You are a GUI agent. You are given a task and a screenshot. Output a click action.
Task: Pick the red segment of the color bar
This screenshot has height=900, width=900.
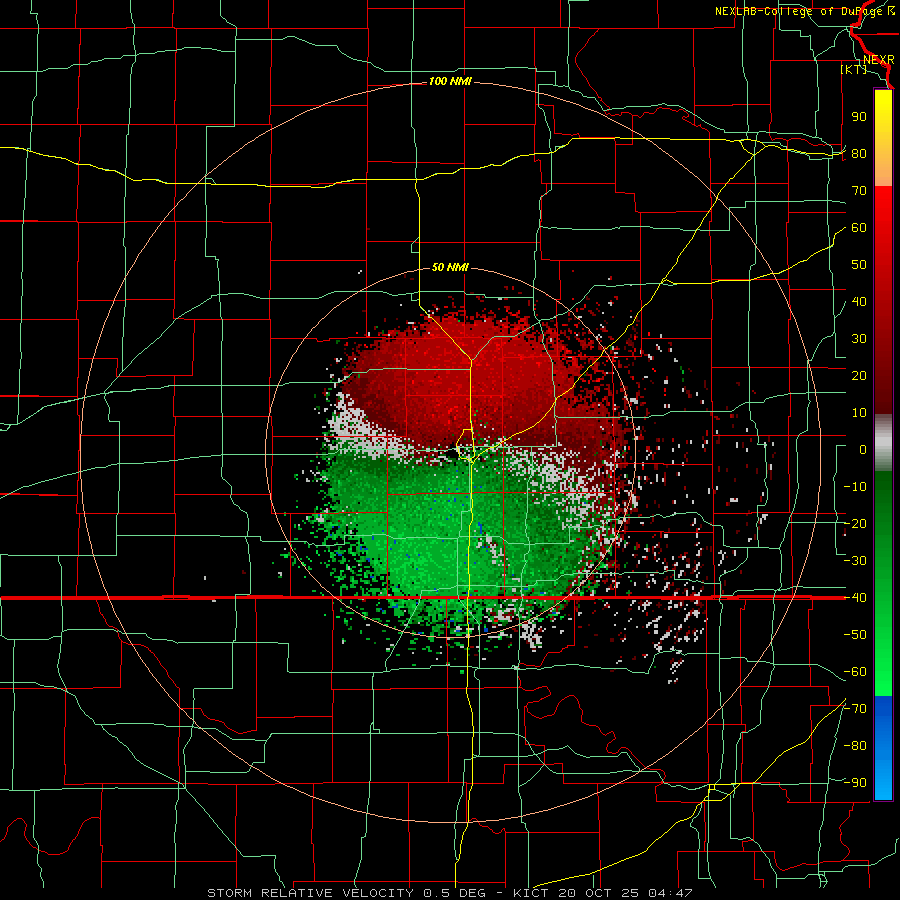tap(883, 300)
